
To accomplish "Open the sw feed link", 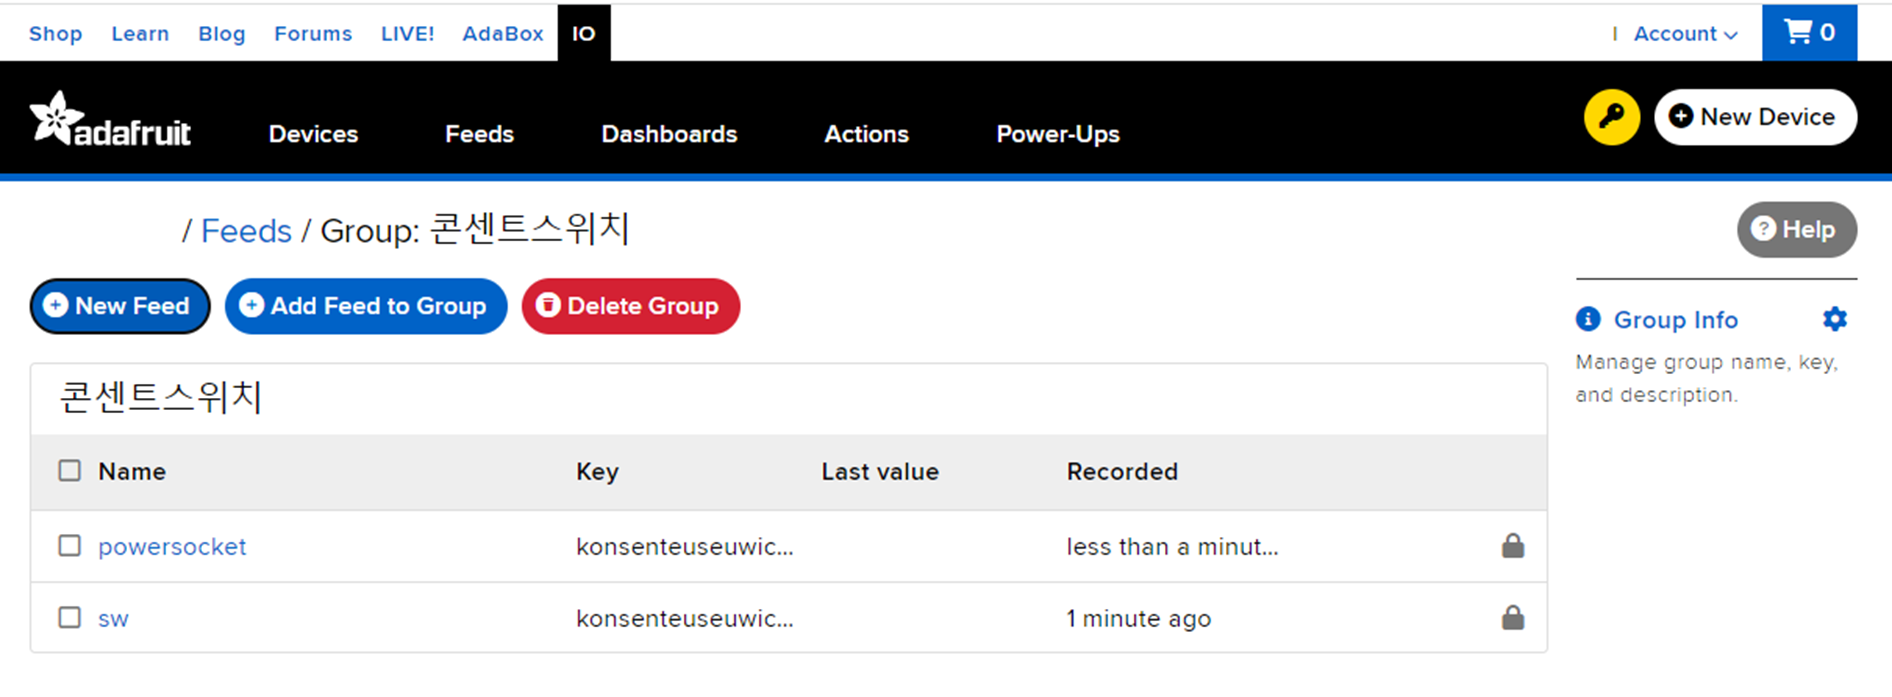I will point(113,619).
